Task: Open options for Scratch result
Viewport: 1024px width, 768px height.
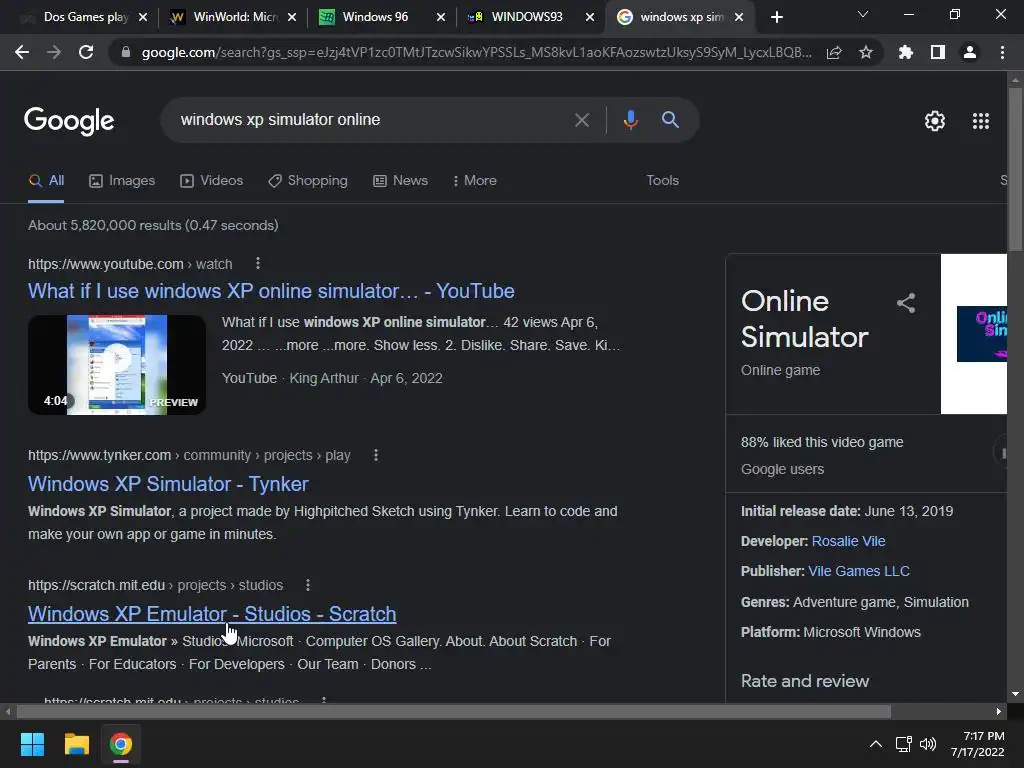Action: pyautogui.click(x=308, y=584)
